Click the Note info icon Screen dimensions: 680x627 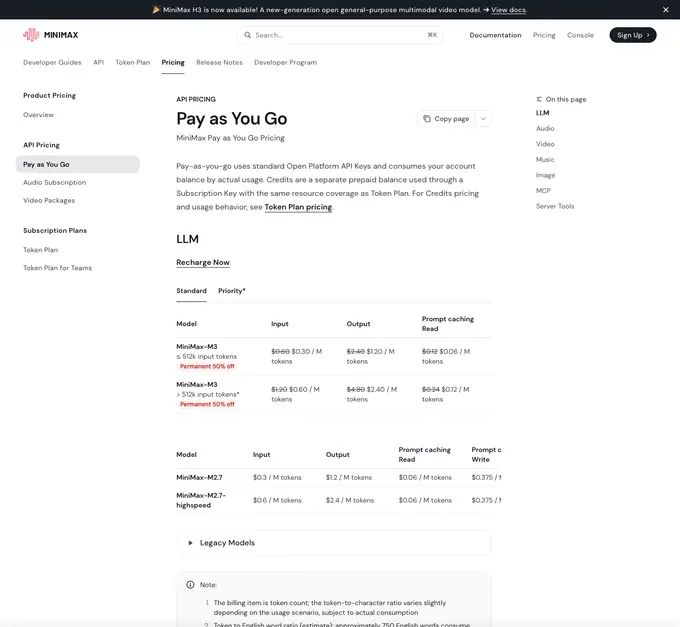click(190, 585)
